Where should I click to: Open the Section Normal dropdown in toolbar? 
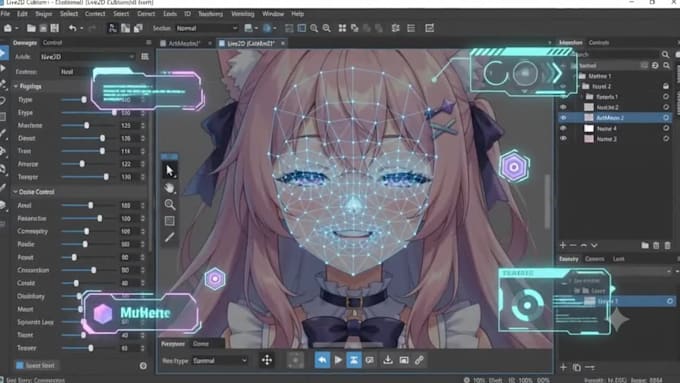207,28
